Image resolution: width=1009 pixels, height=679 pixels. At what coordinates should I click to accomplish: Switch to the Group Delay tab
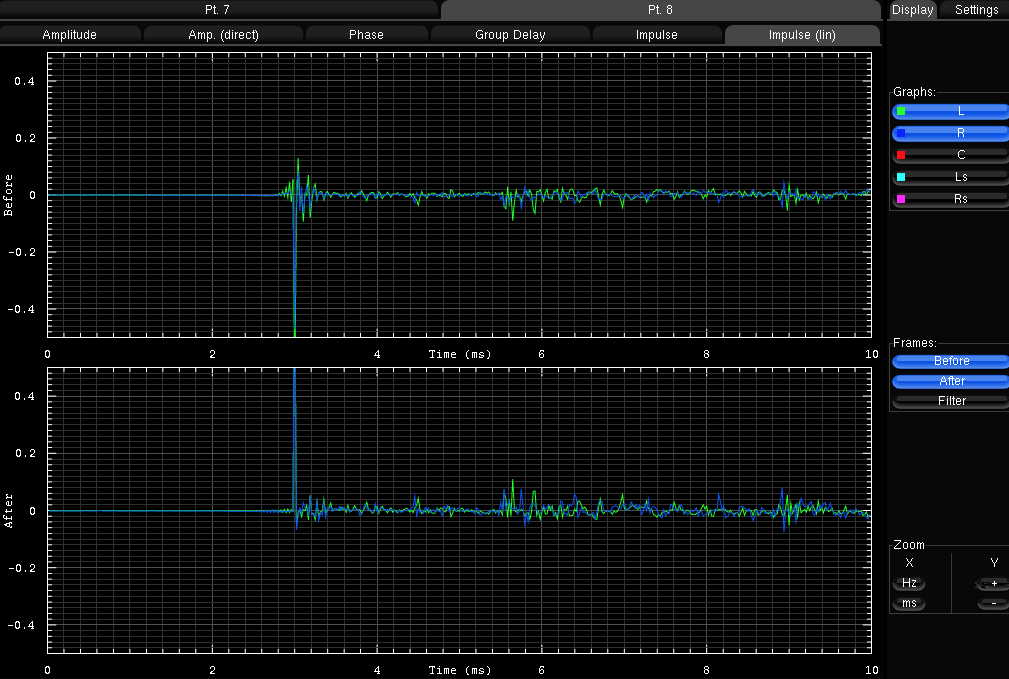pyautogui.click(x=510, y=35)
